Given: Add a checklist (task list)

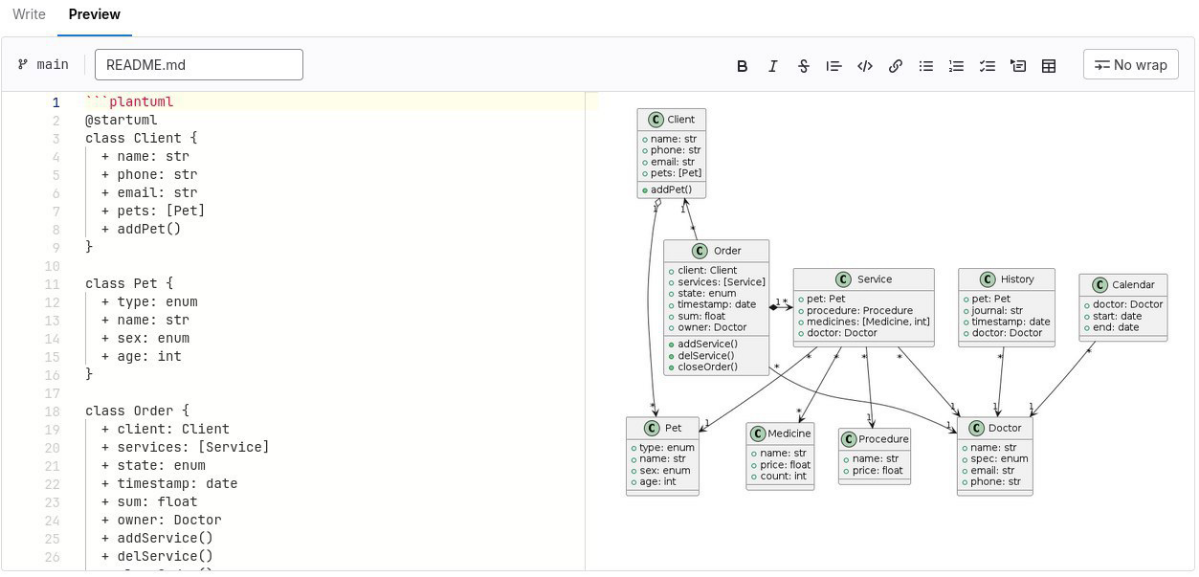Looking at the screenshot, I should [987, 66].
